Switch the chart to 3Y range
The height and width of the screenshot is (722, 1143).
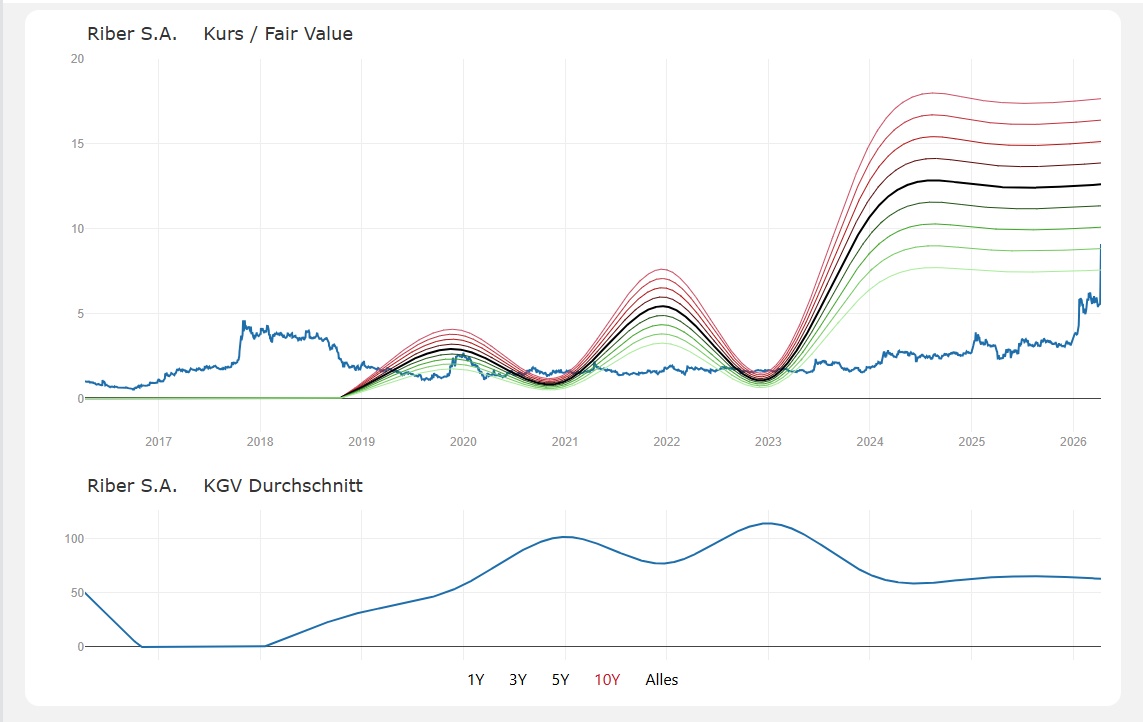tap(518, 680)
